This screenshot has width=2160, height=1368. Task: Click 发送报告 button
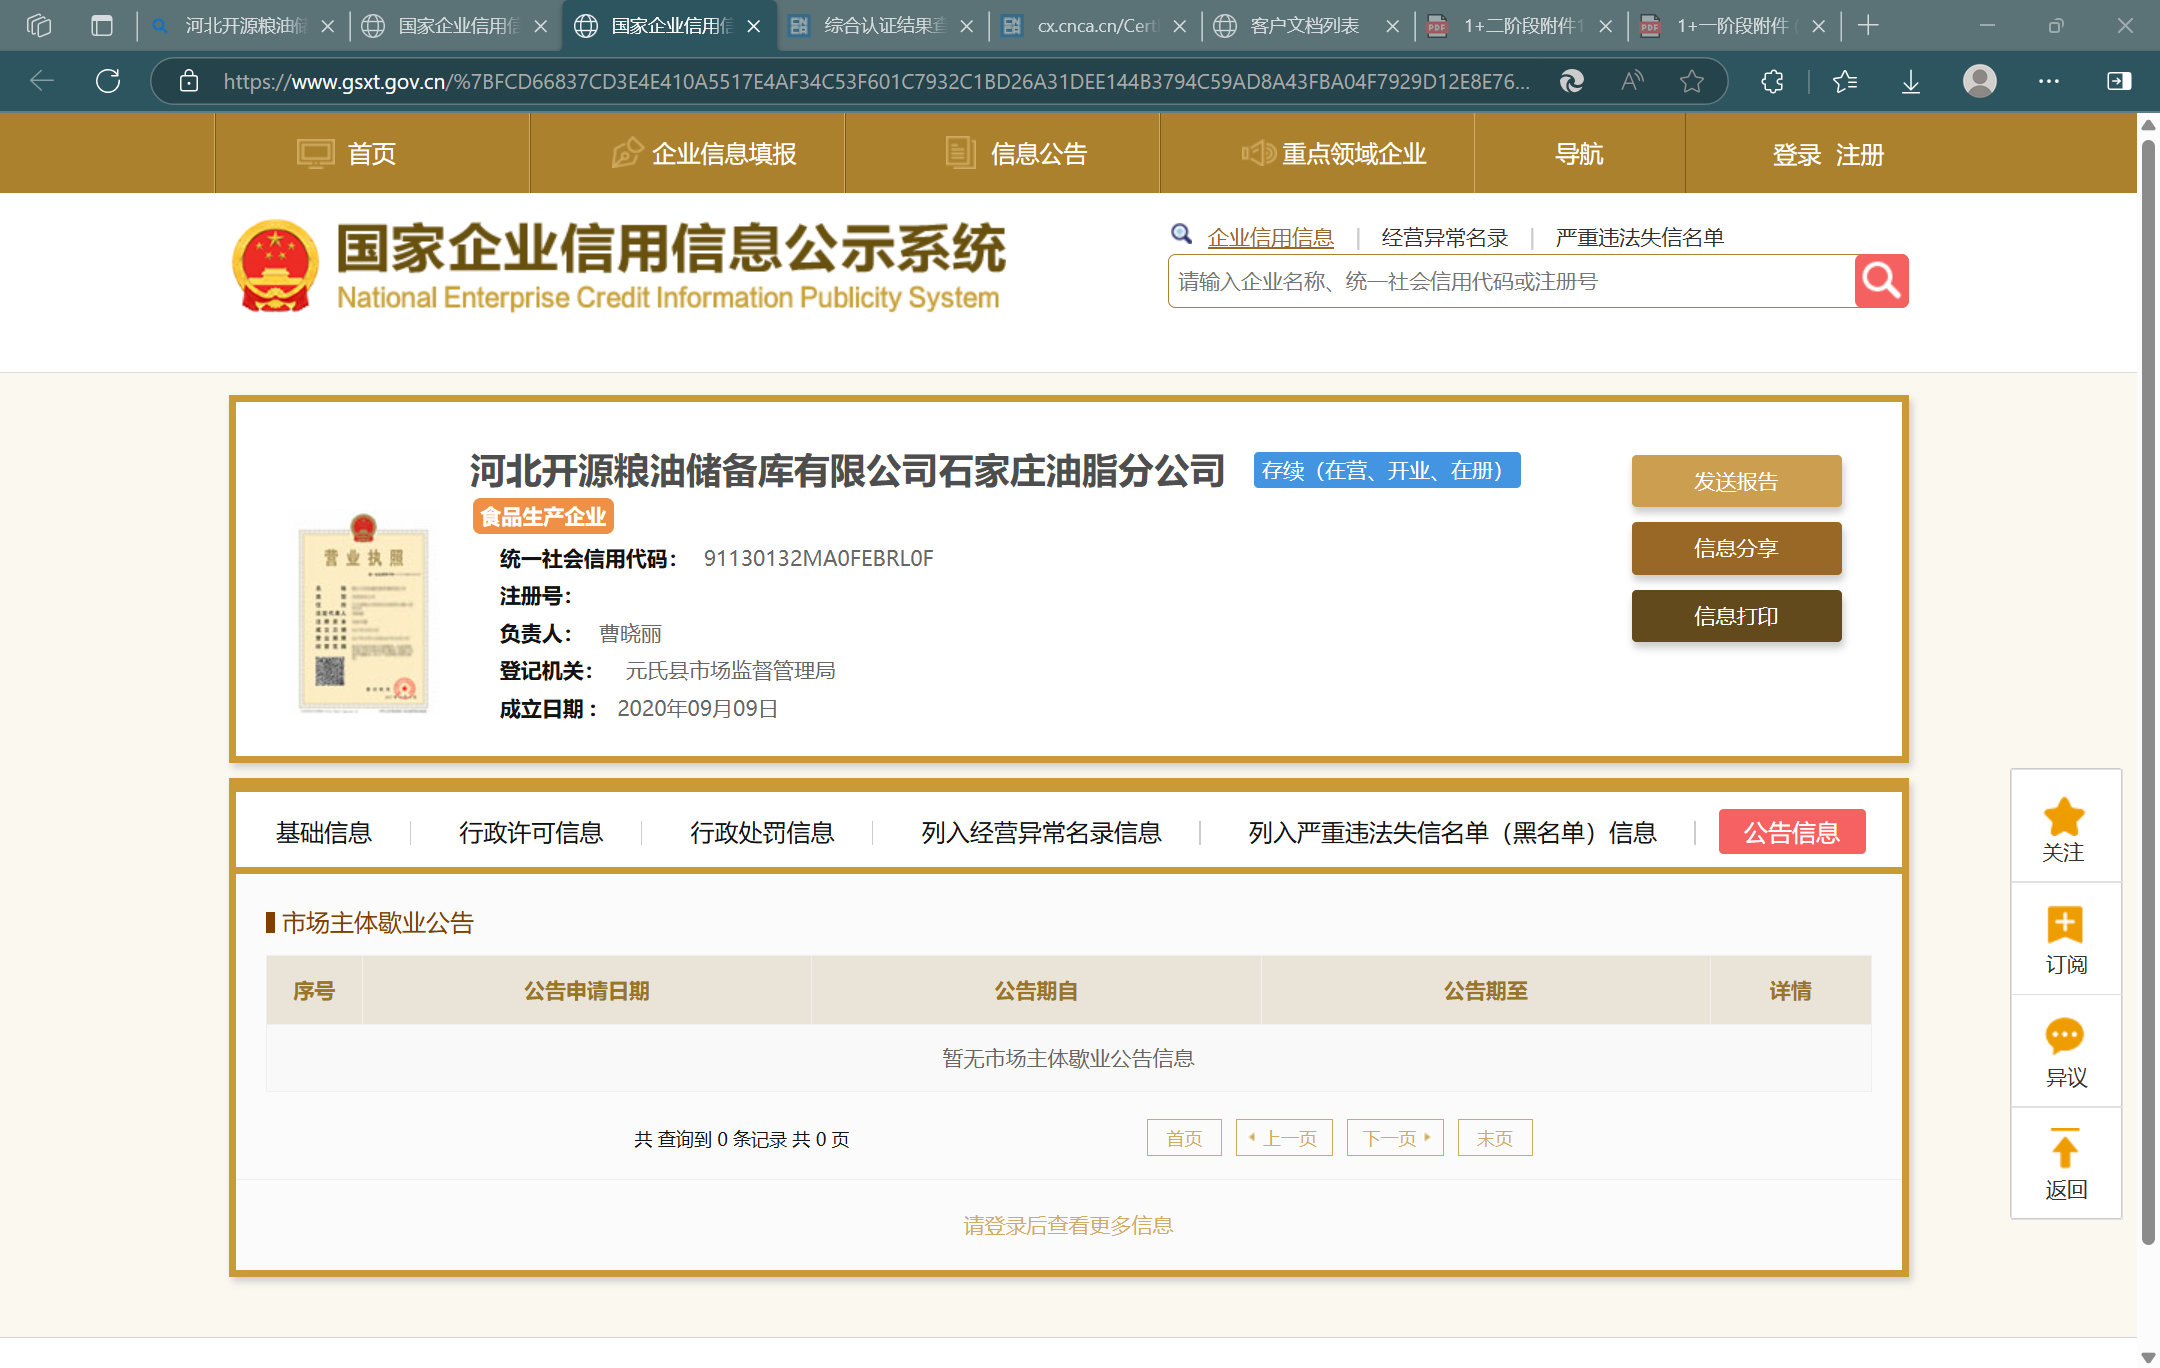(1736, 481)
